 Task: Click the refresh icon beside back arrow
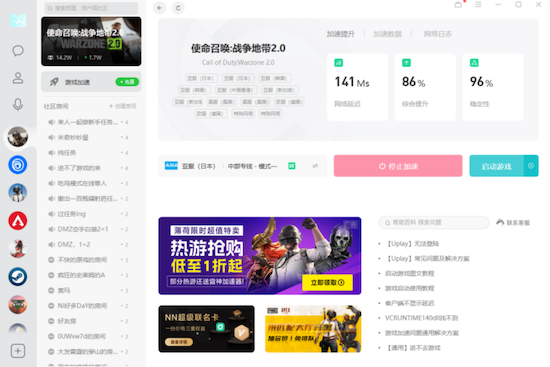tap(178, 8)
